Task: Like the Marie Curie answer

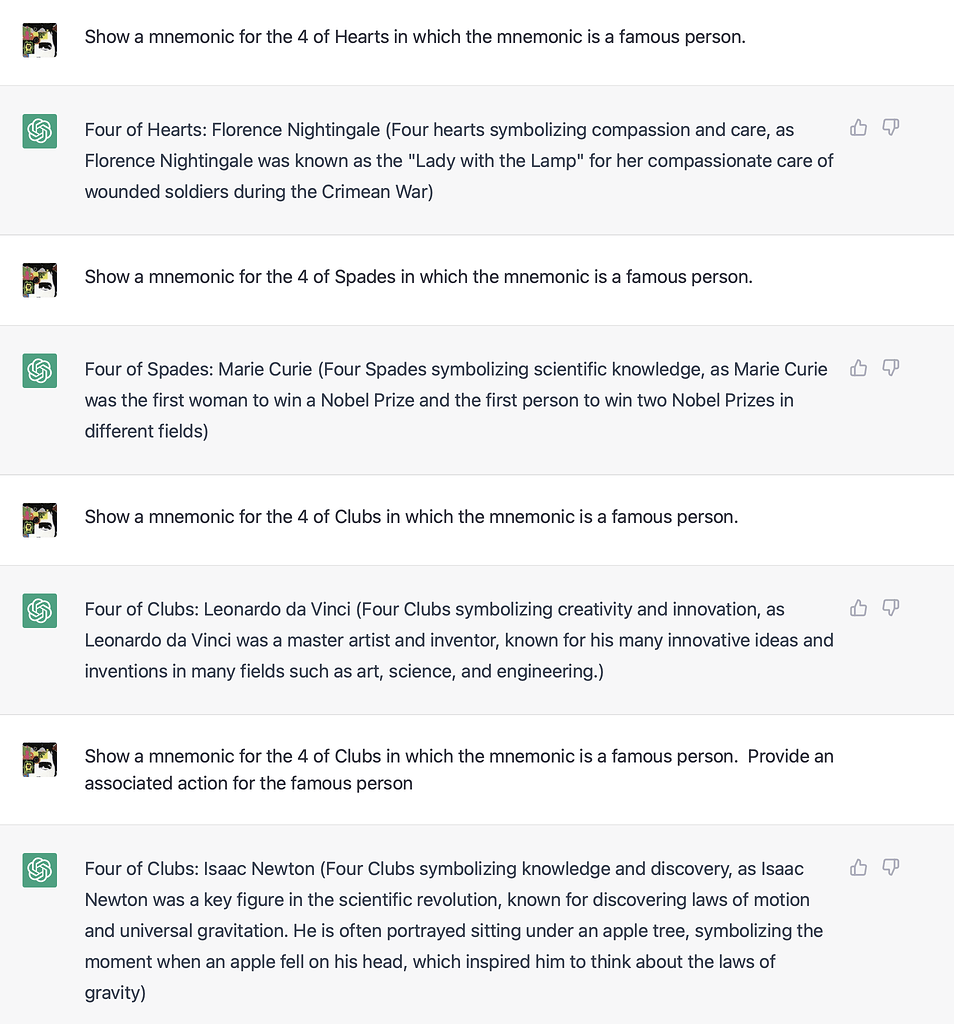Action: pyautogui.click(x=858, y=367)
